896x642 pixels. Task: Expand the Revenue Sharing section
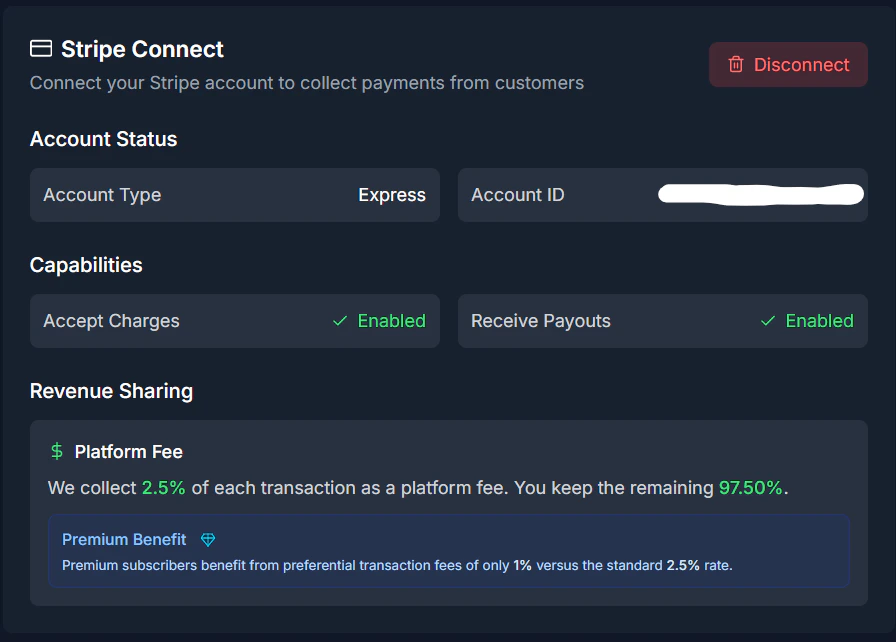(x=111, y=391)
